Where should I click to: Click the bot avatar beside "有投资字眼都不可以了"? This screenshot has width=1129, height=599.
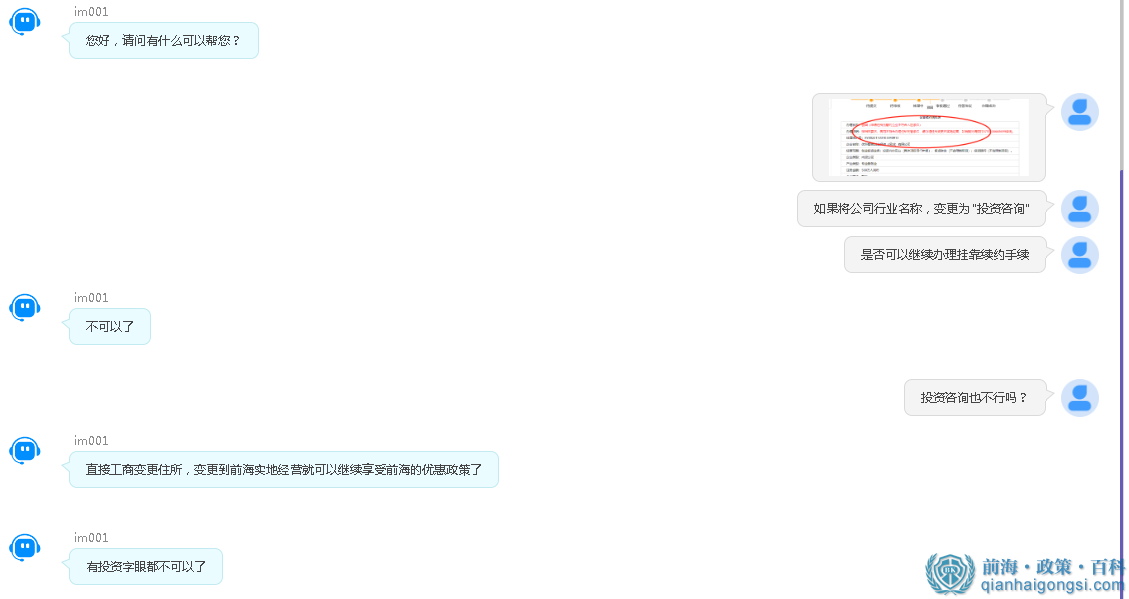click(24, 547)
